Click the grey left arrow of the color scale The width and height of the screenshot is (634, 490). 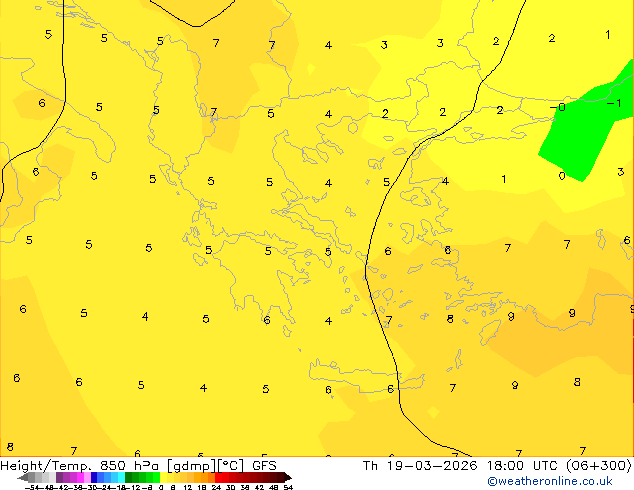(x=23, y=478)
